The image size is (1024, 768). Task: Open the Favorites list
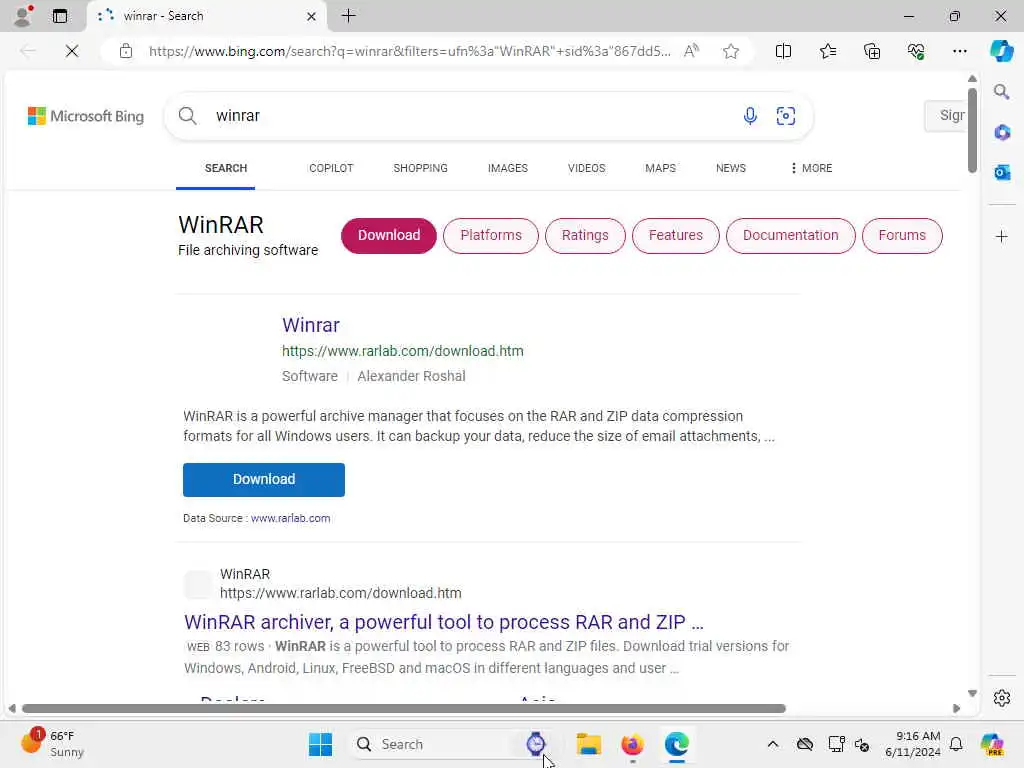(x=827, y=51)
